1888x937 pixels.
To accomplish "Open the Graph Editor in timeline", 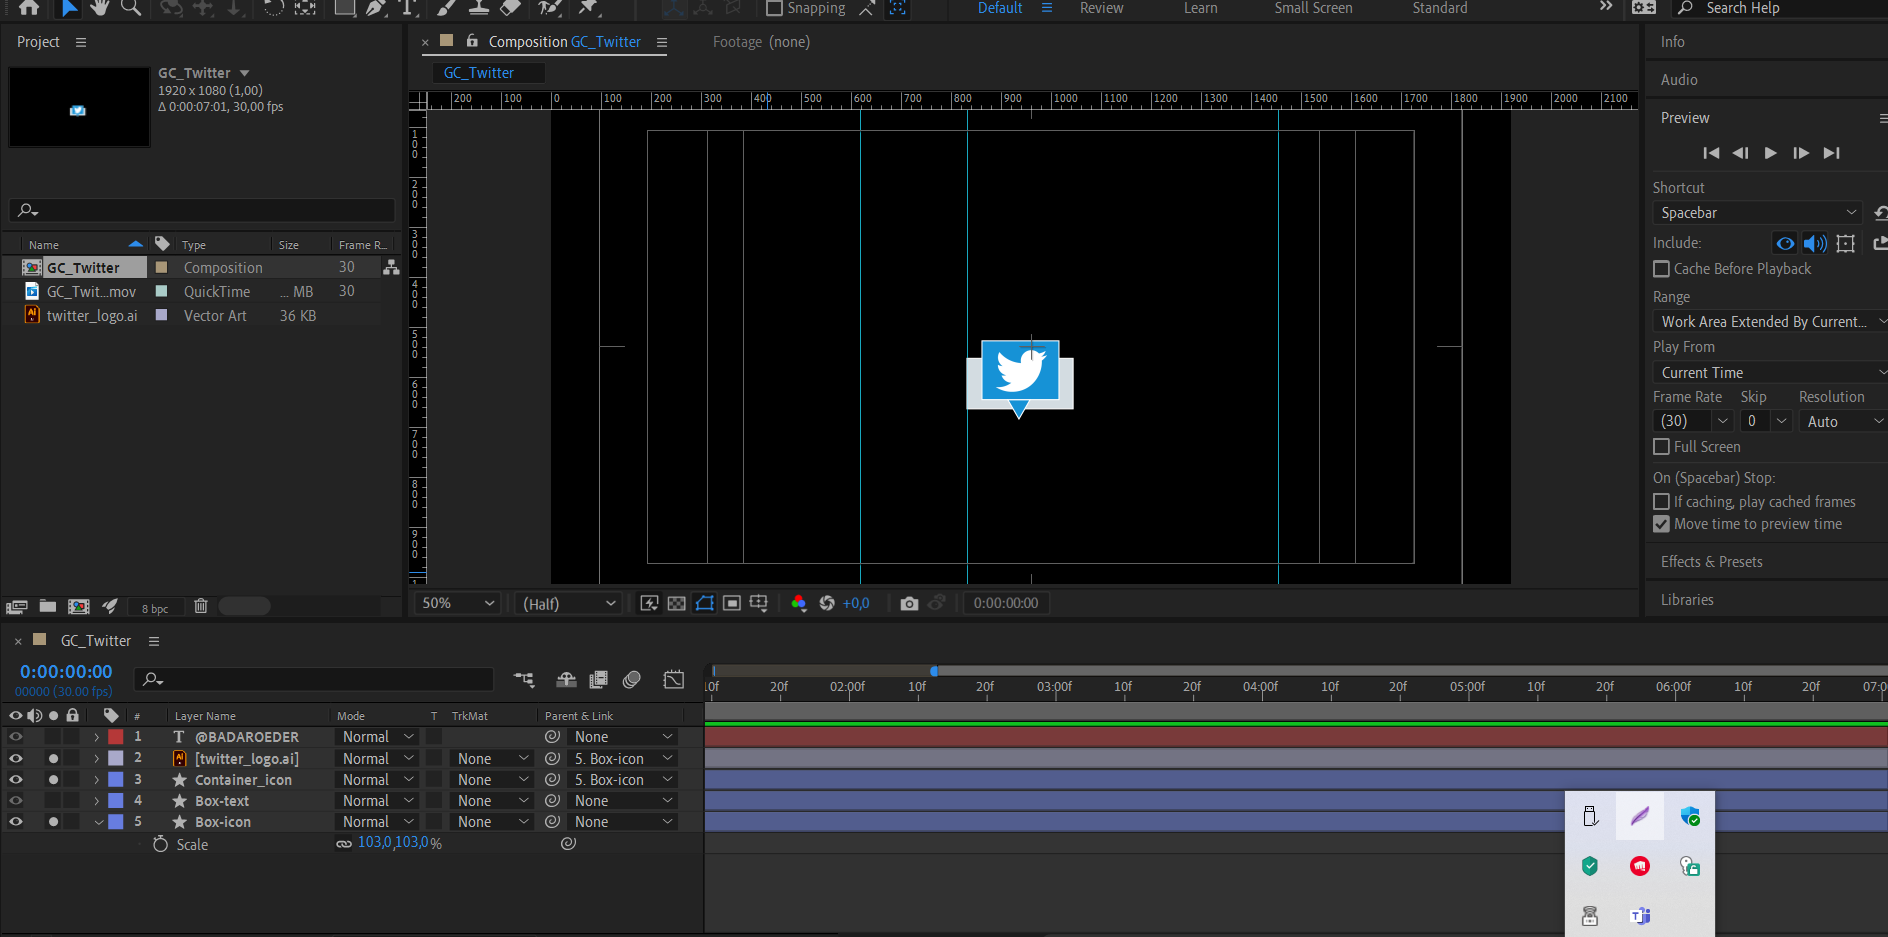I will coord(674,680).
